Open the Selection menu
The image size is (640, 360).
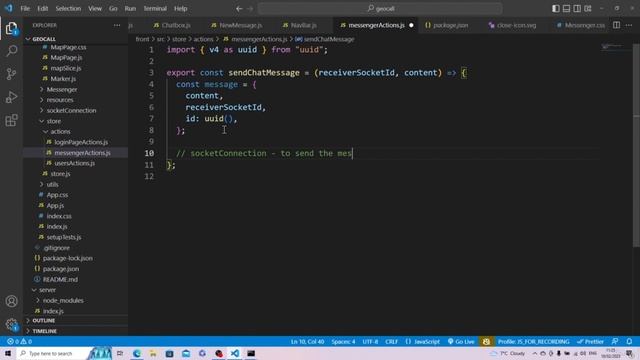tap(68, 9)
